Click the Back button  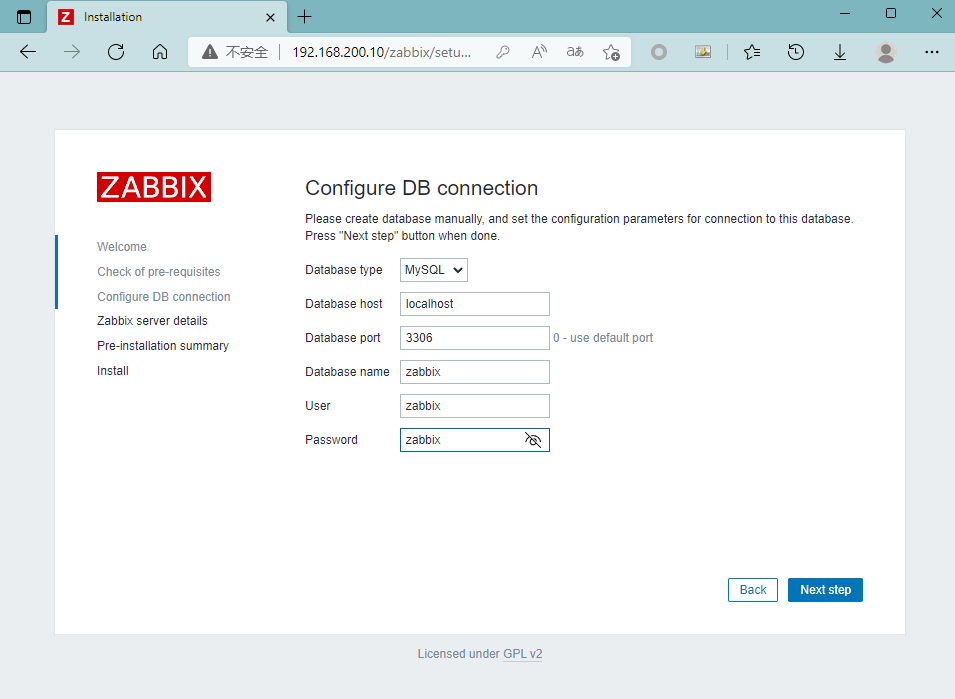click(x=753, y=590)
